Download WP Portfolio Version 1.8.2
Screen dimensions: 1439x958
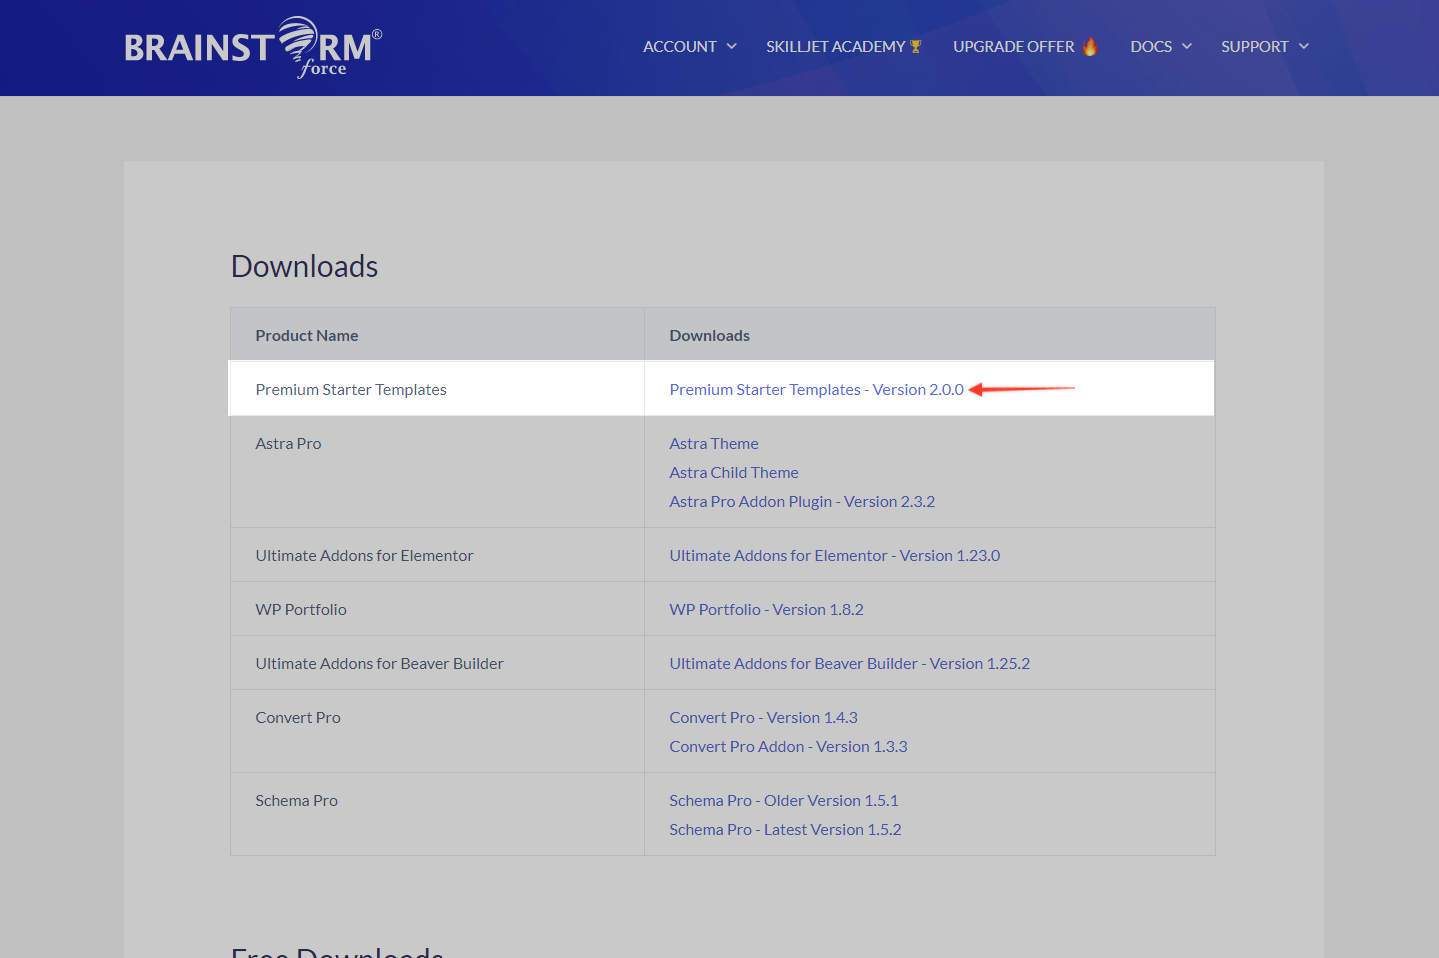[767, 609]
